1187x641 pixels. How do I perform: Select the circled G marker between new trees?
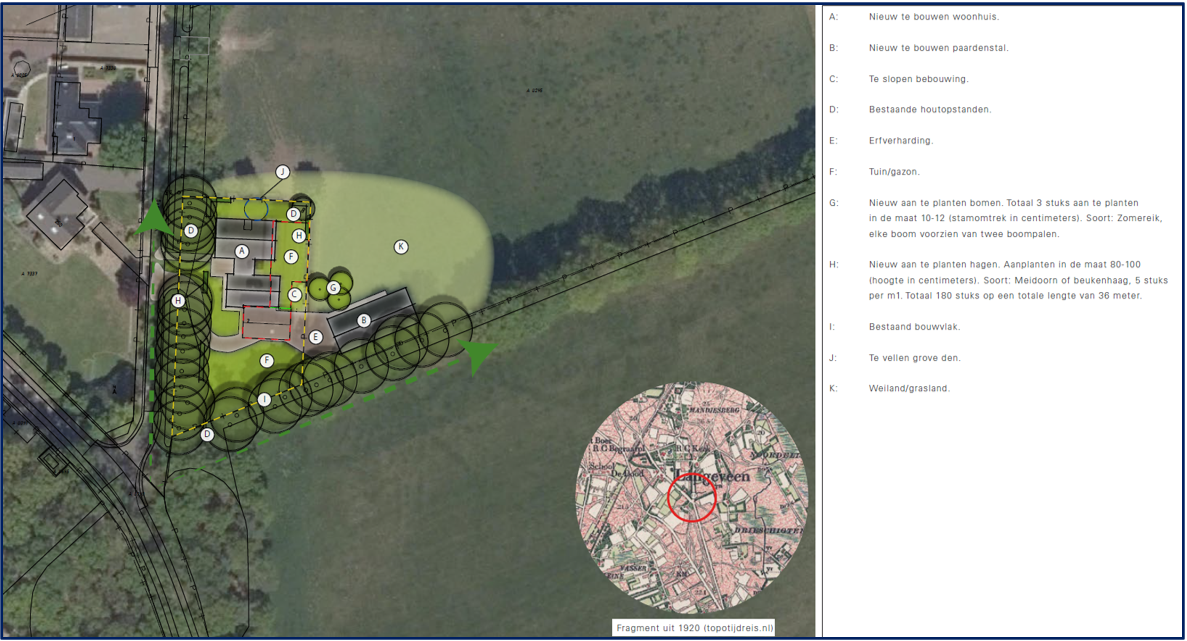tap(334, 288)
